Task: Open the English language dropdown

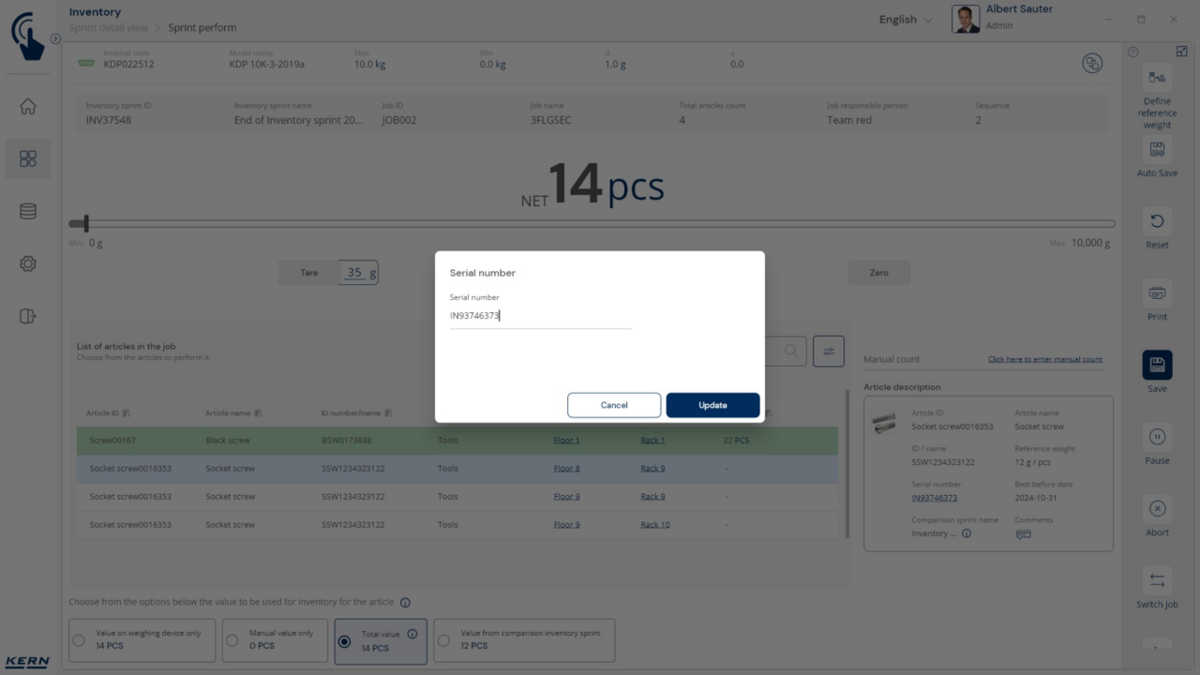Action: 905,20
